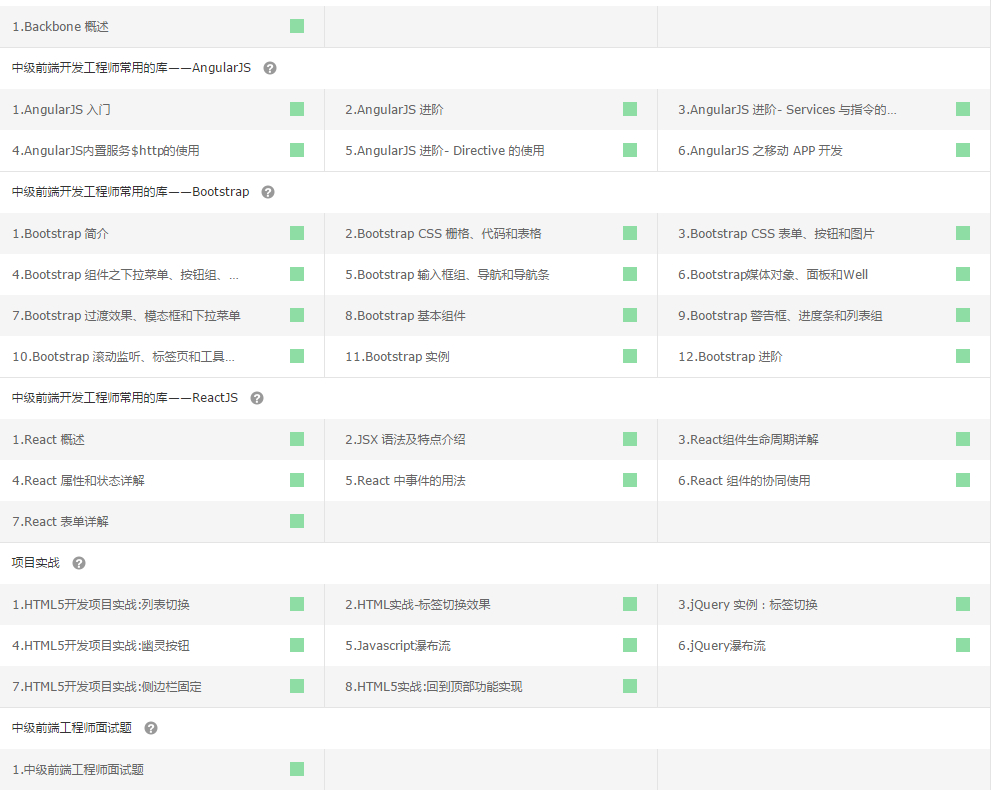This screenshot has height=790, width=991.
Task: Open lesson 1.AngularJS 入门
Action: click(61, 110)
